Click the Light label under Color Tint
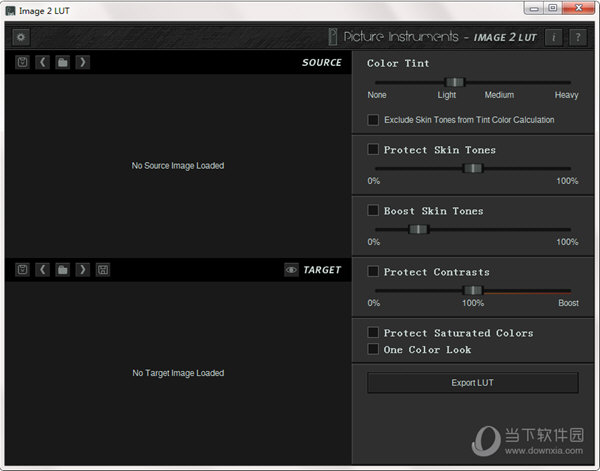 coord(447,95)
